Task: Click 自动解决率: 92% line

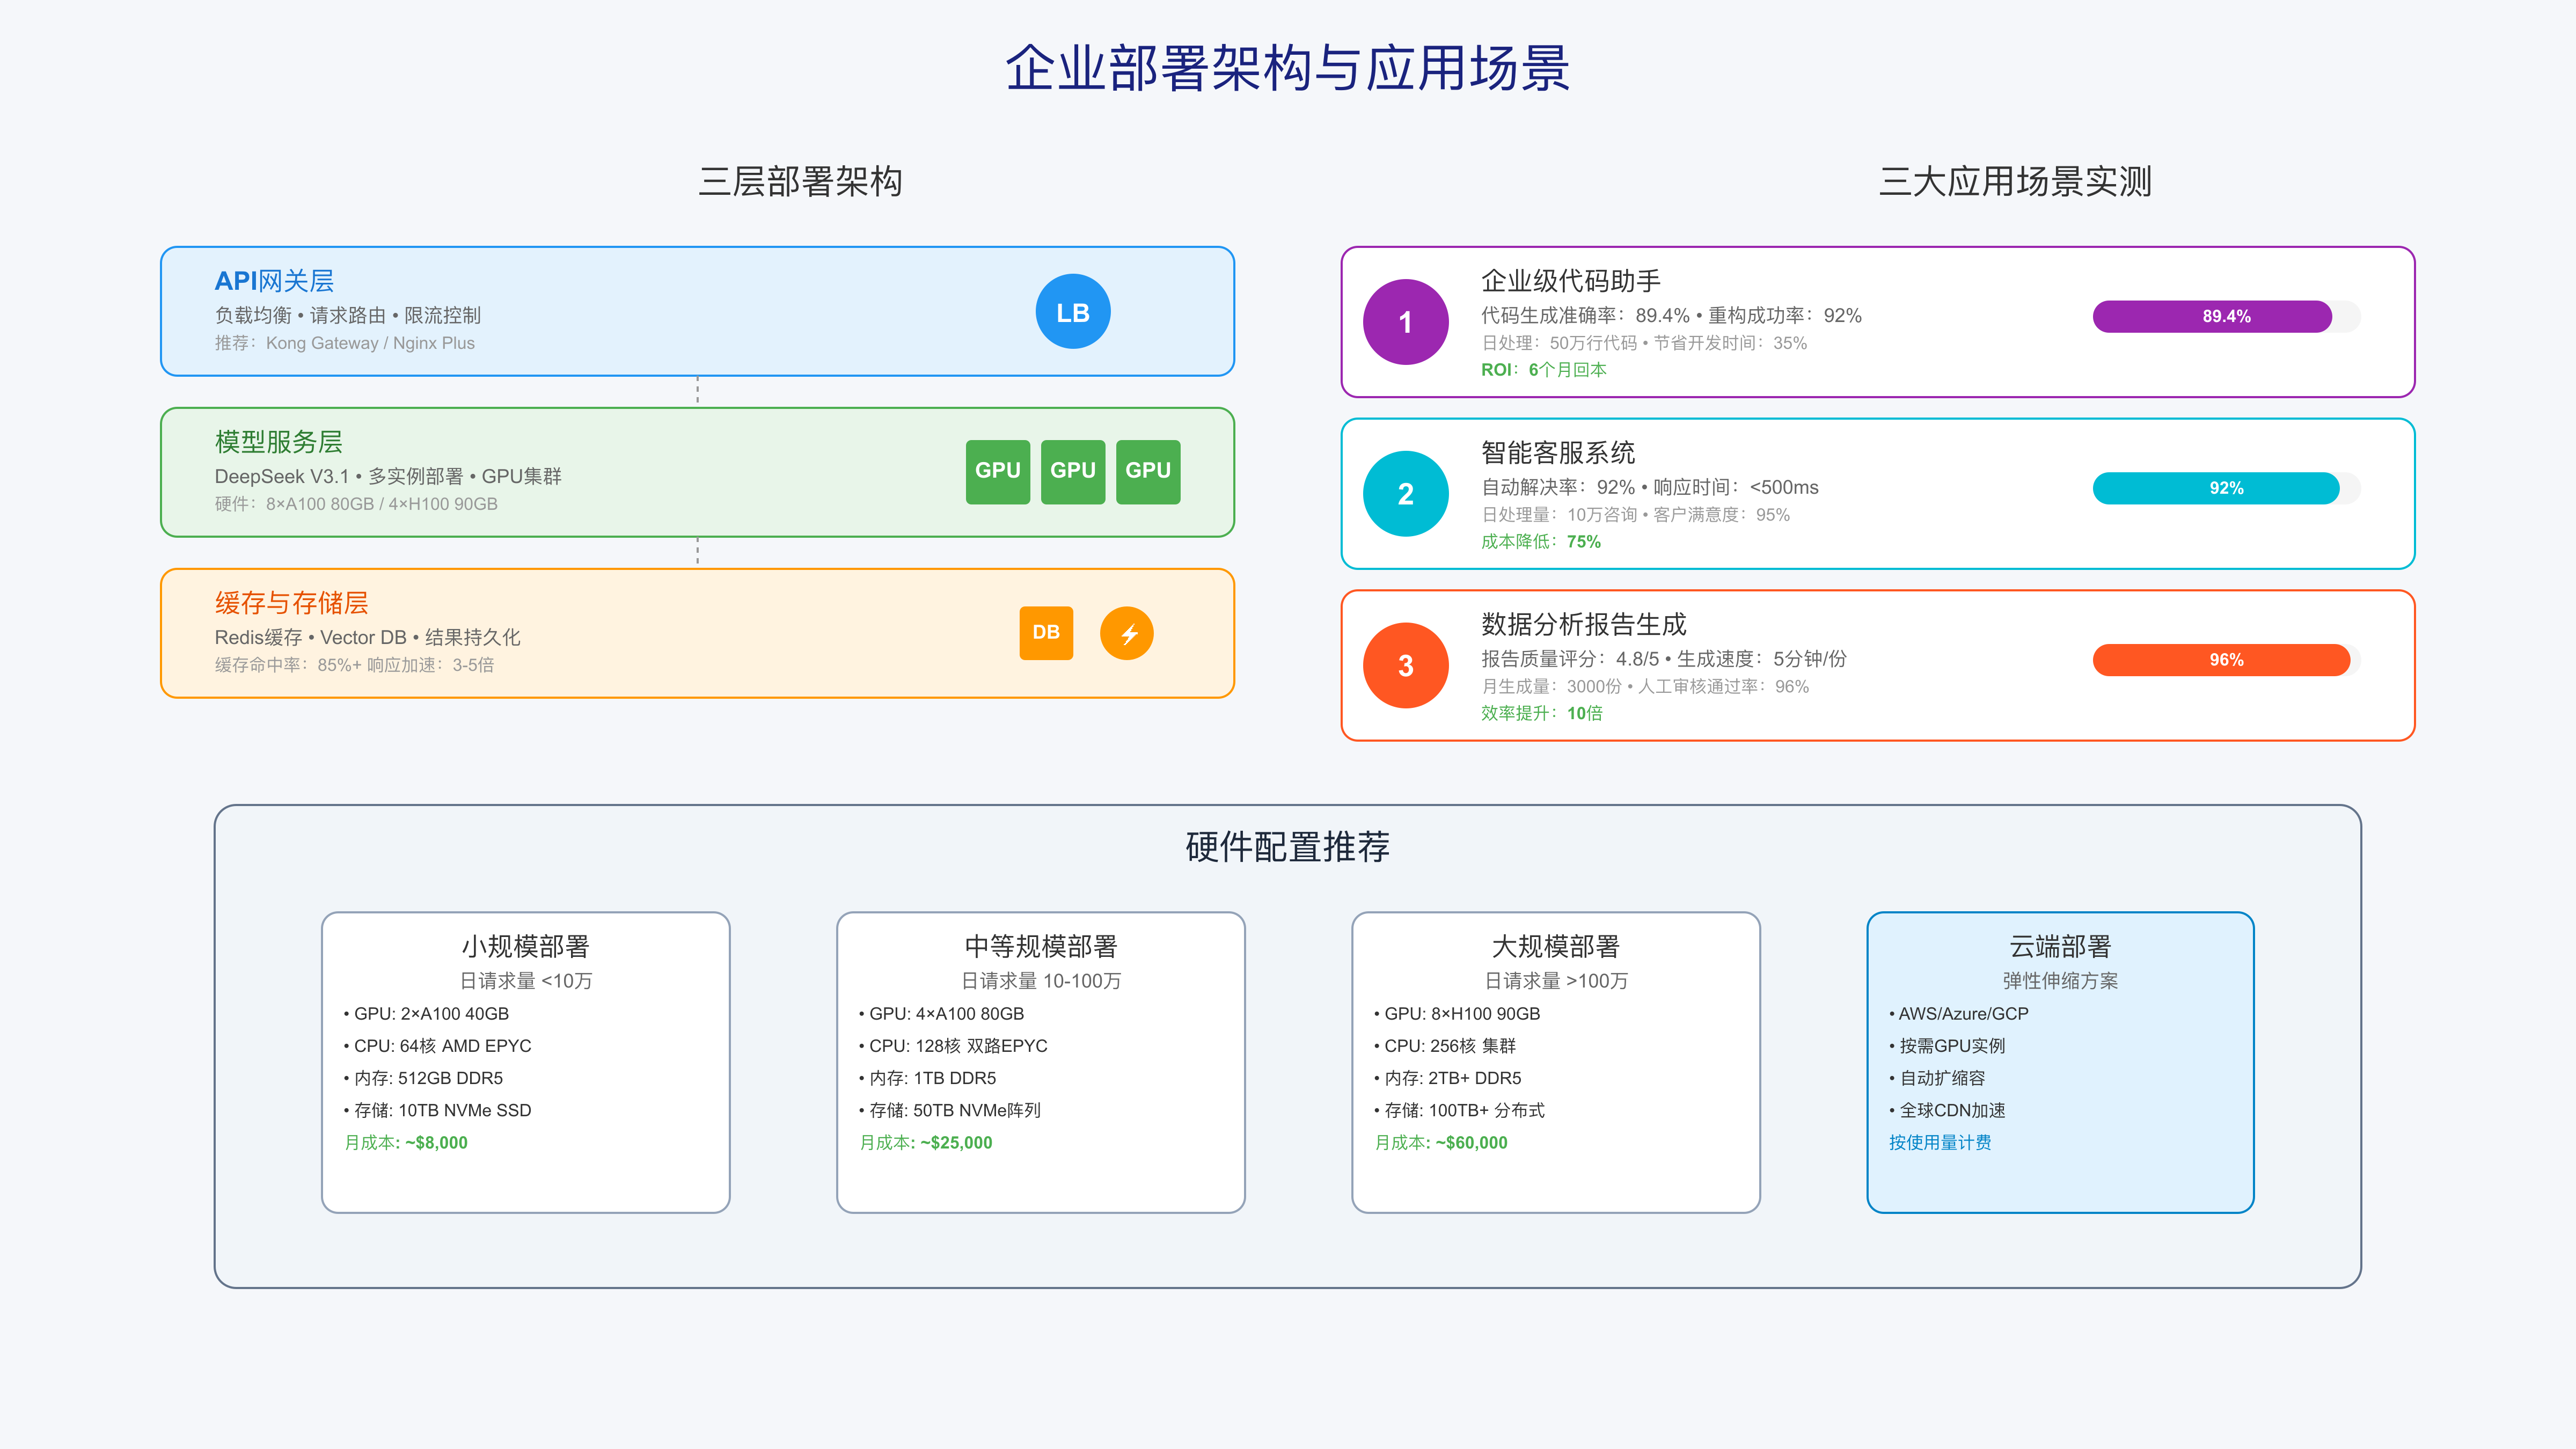Action: 1650,487
